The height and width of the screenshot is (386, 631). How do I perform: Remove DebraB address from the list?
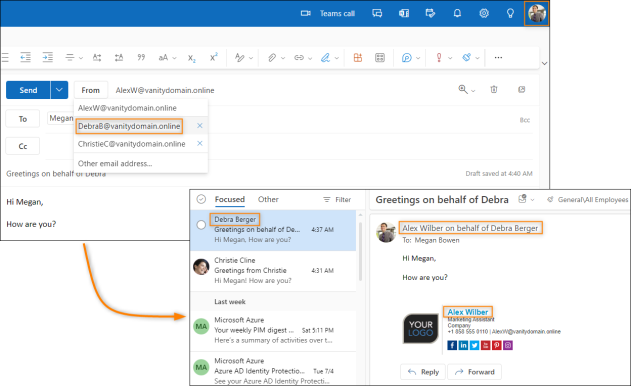(200, 126)
